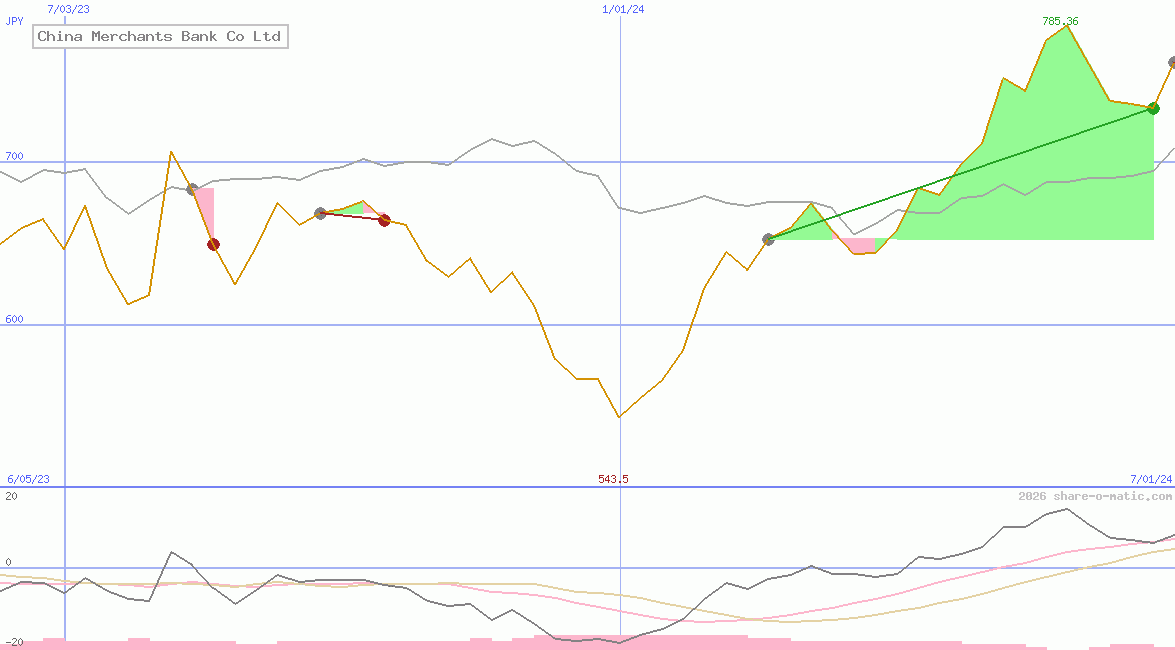The width and height of the screenshot is (1175, 650).
Task: Click the 7/01/24 end date label
Action: point(1151,478)
